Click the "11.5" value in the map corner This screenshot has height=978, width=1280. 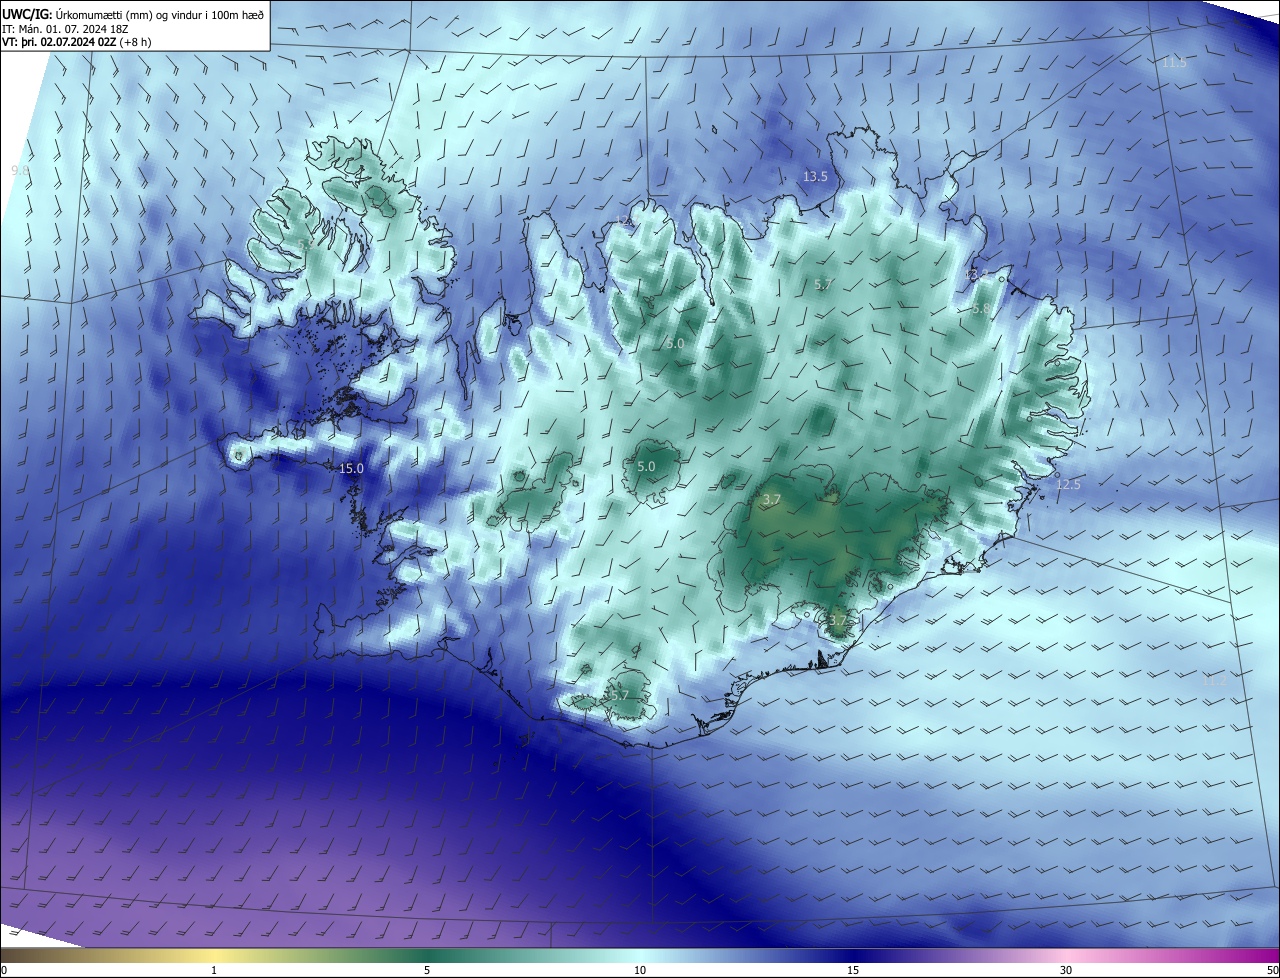pos(1173,62)
